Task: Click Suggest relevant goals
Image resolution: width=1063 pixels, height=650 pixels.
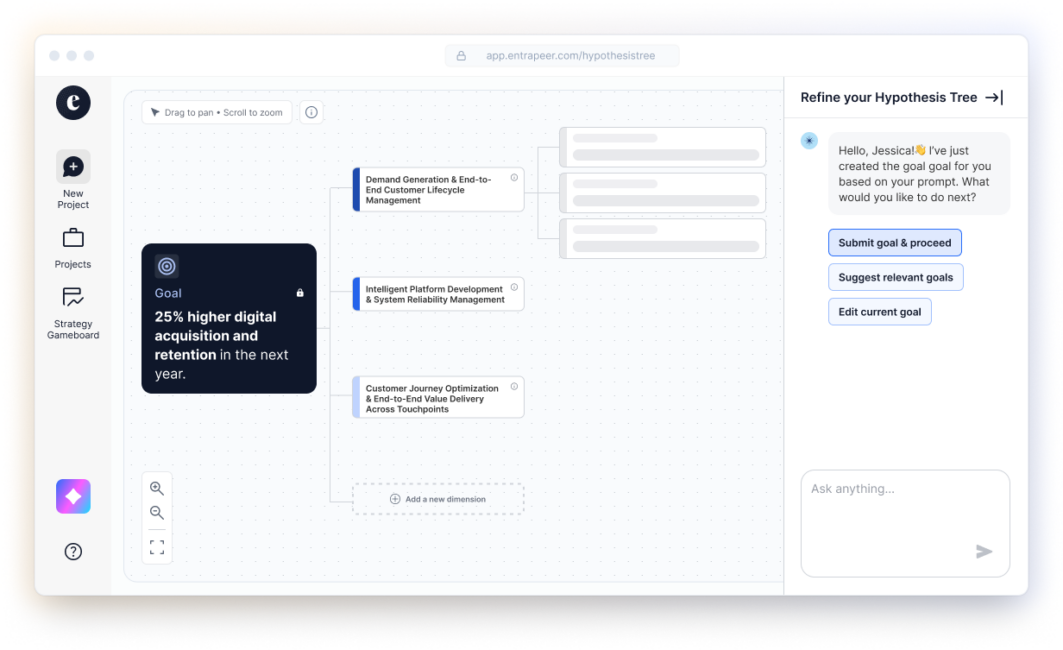Action: click(895, 277)
